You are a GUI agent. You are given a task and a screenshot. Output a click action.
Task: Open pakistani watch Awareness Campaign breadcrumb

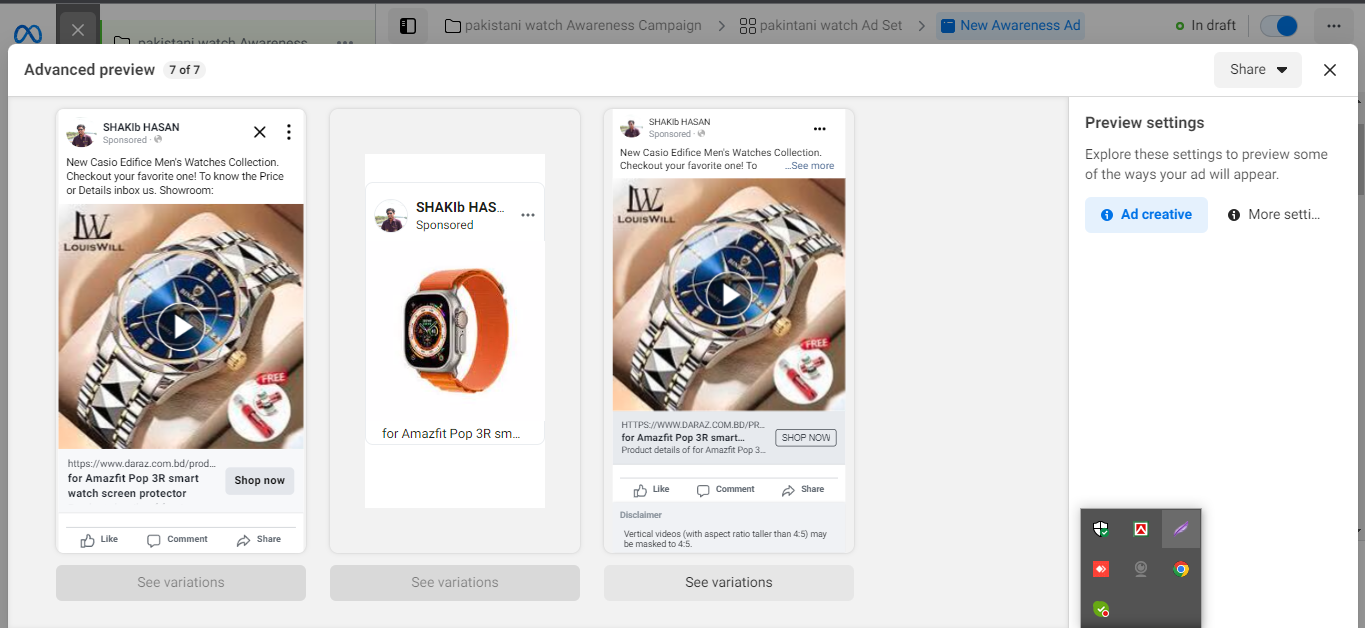573,26
